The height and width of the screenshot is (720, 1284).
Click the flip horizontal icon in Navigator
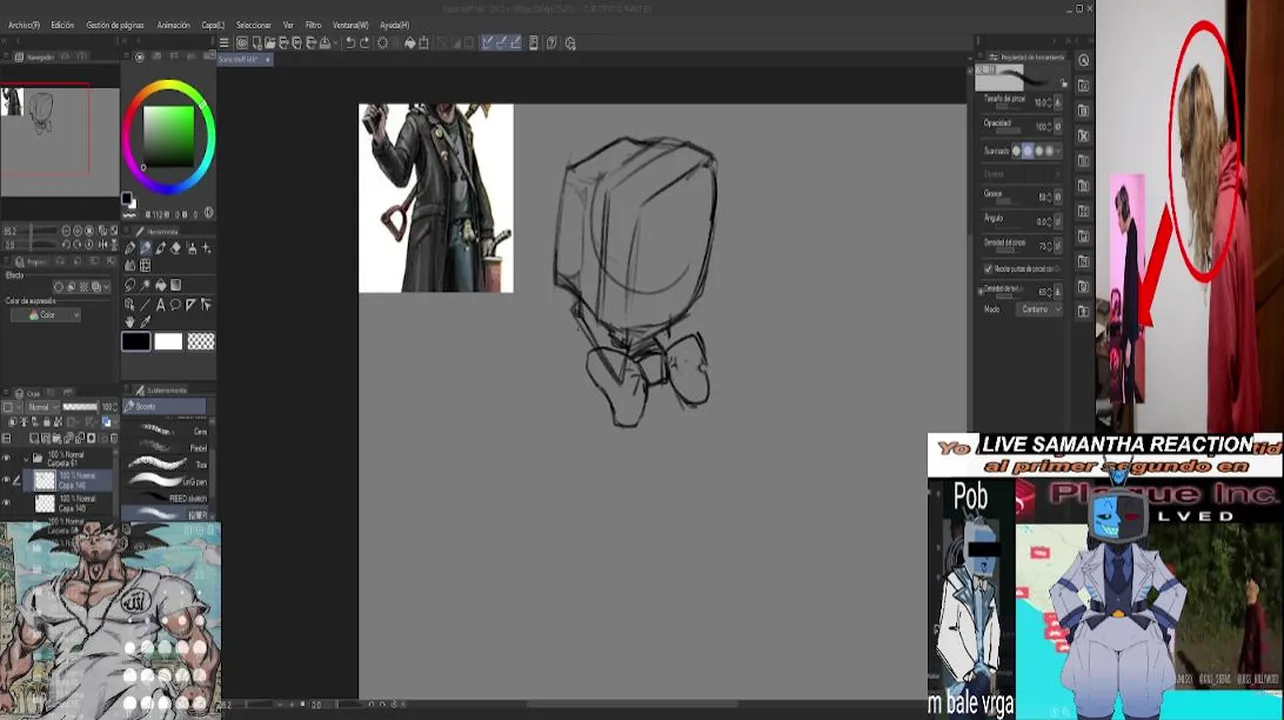click(103, 244)
